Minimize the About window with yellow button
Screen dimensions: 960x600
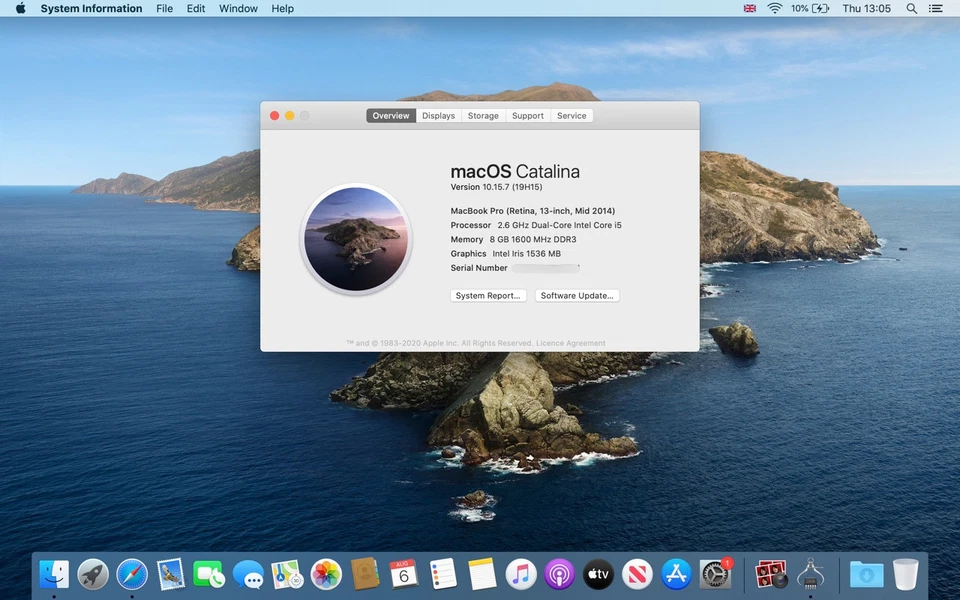[x=290, y=116]
